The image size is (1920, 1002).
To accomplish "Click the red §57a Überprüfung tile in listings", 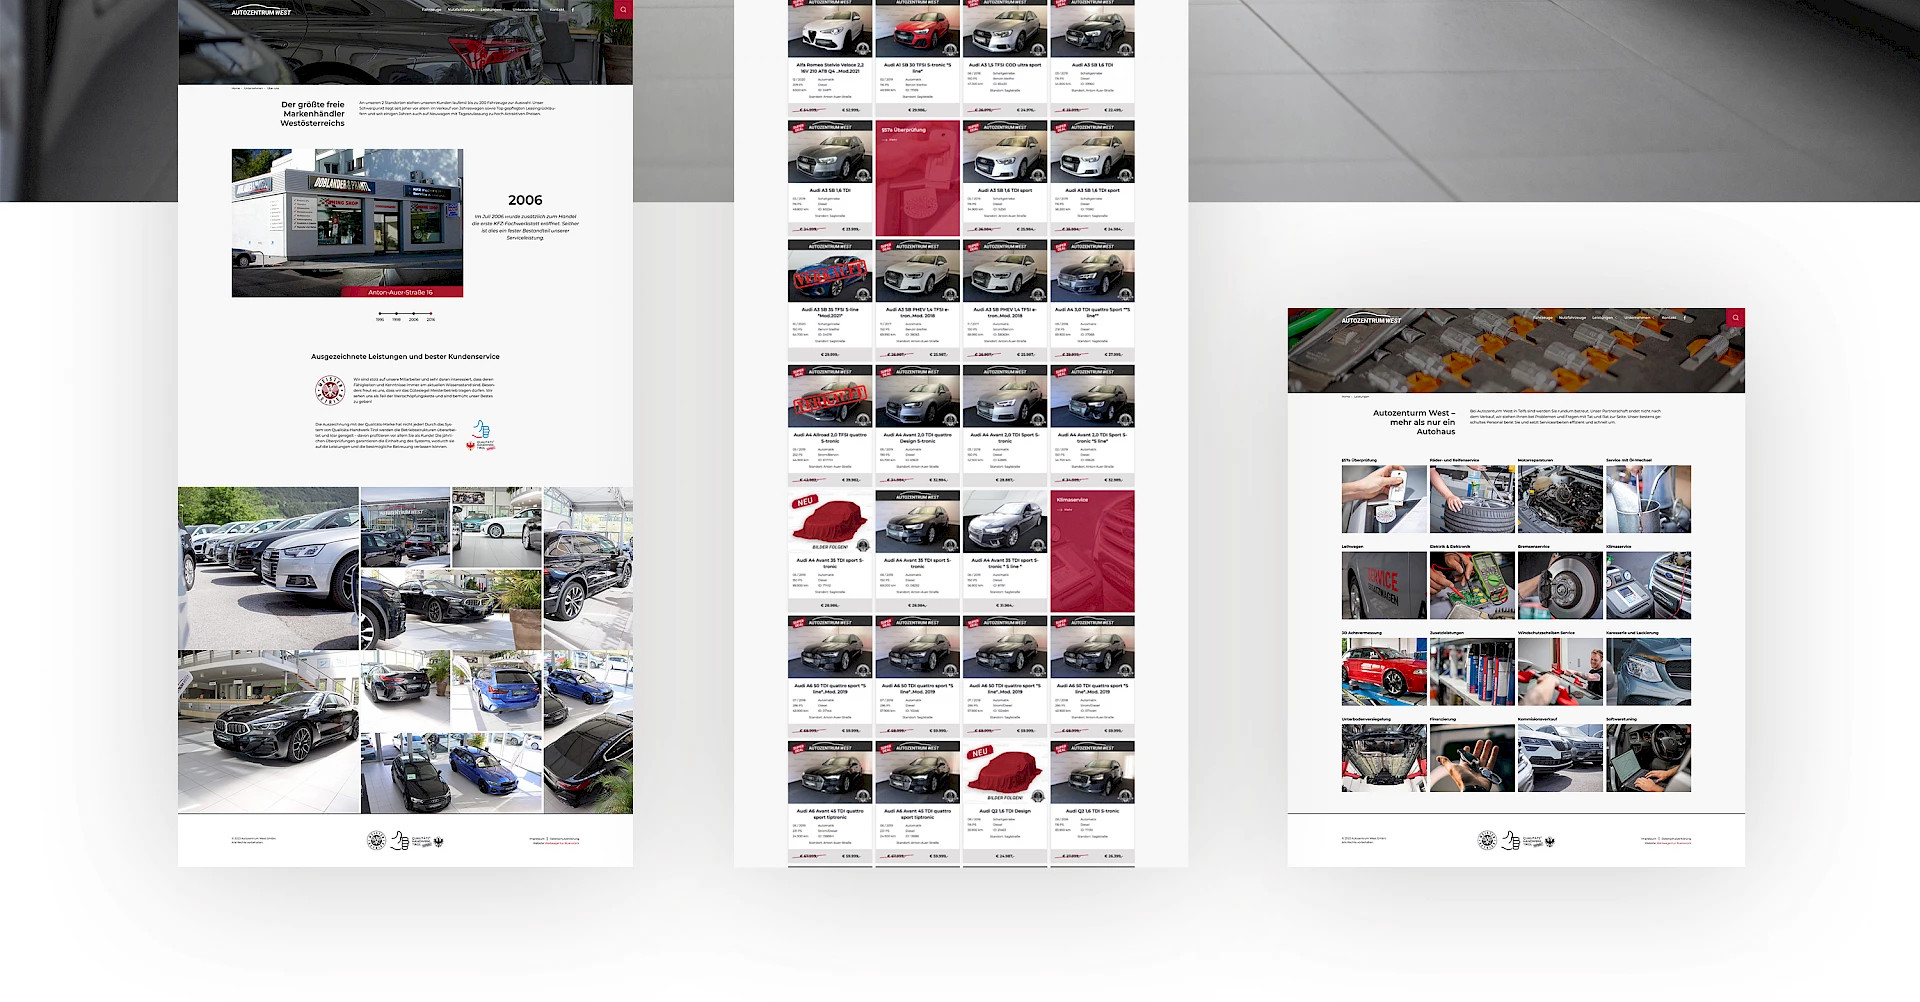I will click(918, 178).
